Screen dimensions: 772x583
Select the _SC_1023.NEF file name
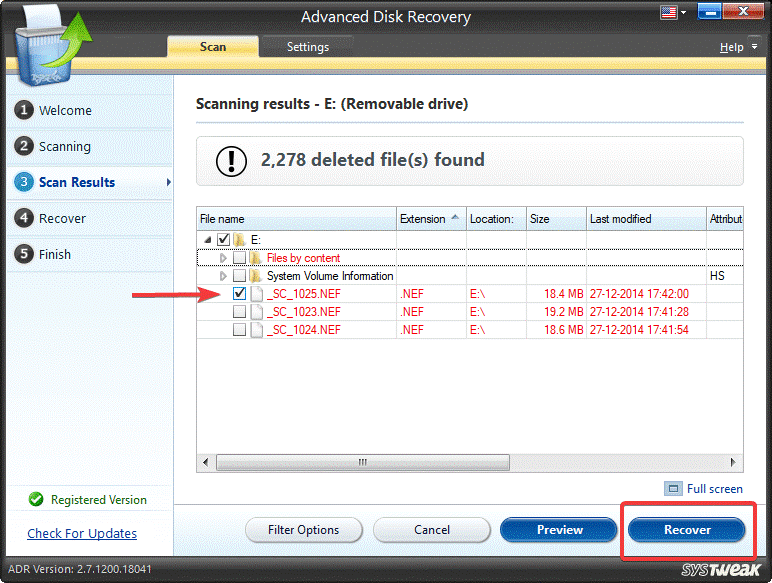(x=304, y=312)
